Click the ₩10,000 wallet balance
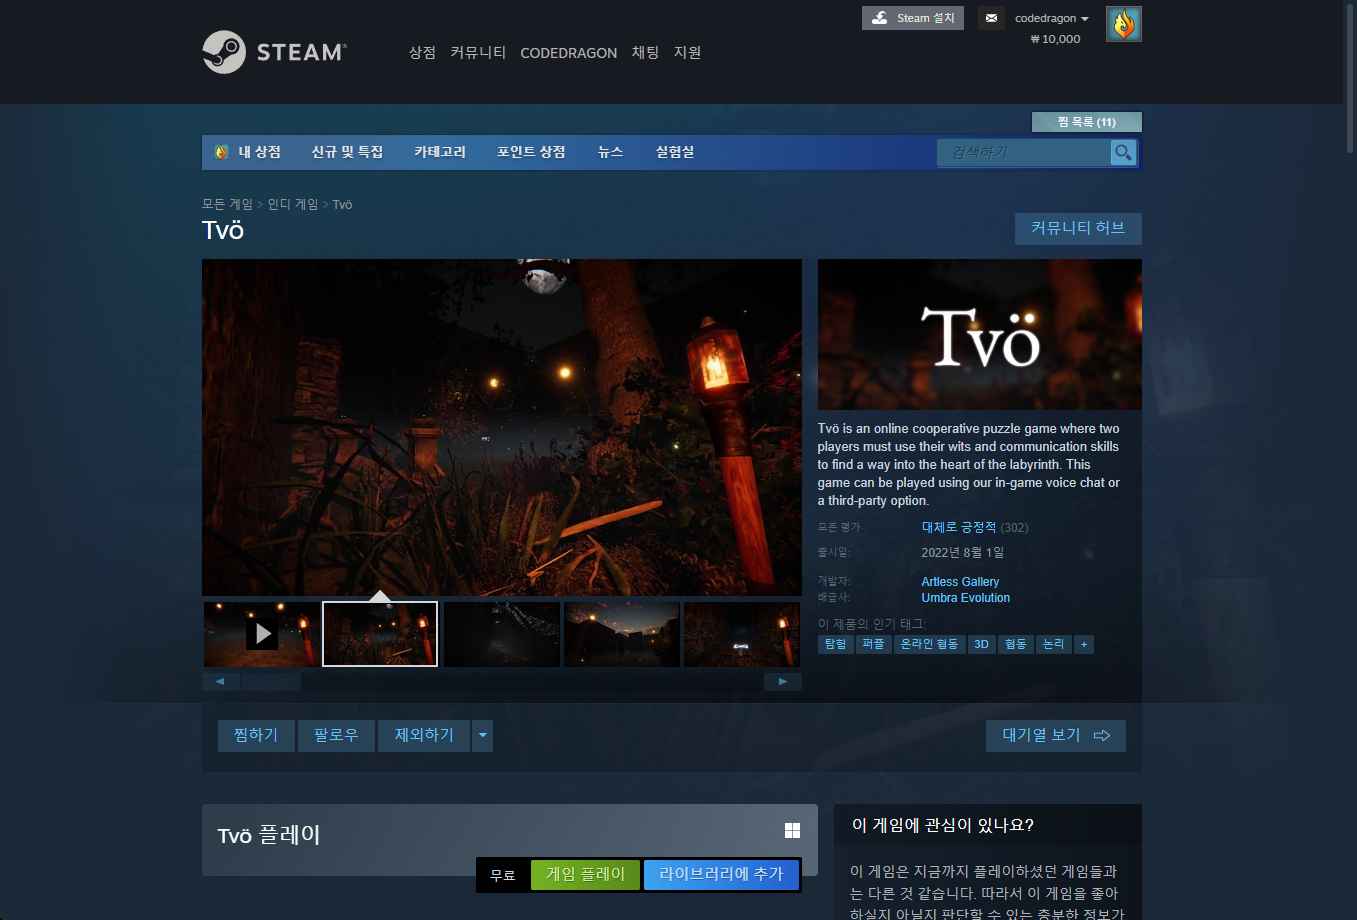This screenshot has height=920, width=1357. click(x=1055, y=39)
